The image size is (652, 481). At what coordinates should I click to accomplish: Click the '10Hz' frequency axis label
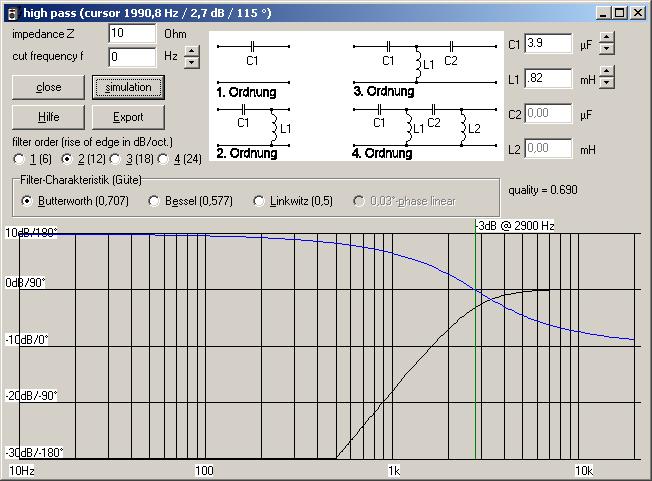22,471
